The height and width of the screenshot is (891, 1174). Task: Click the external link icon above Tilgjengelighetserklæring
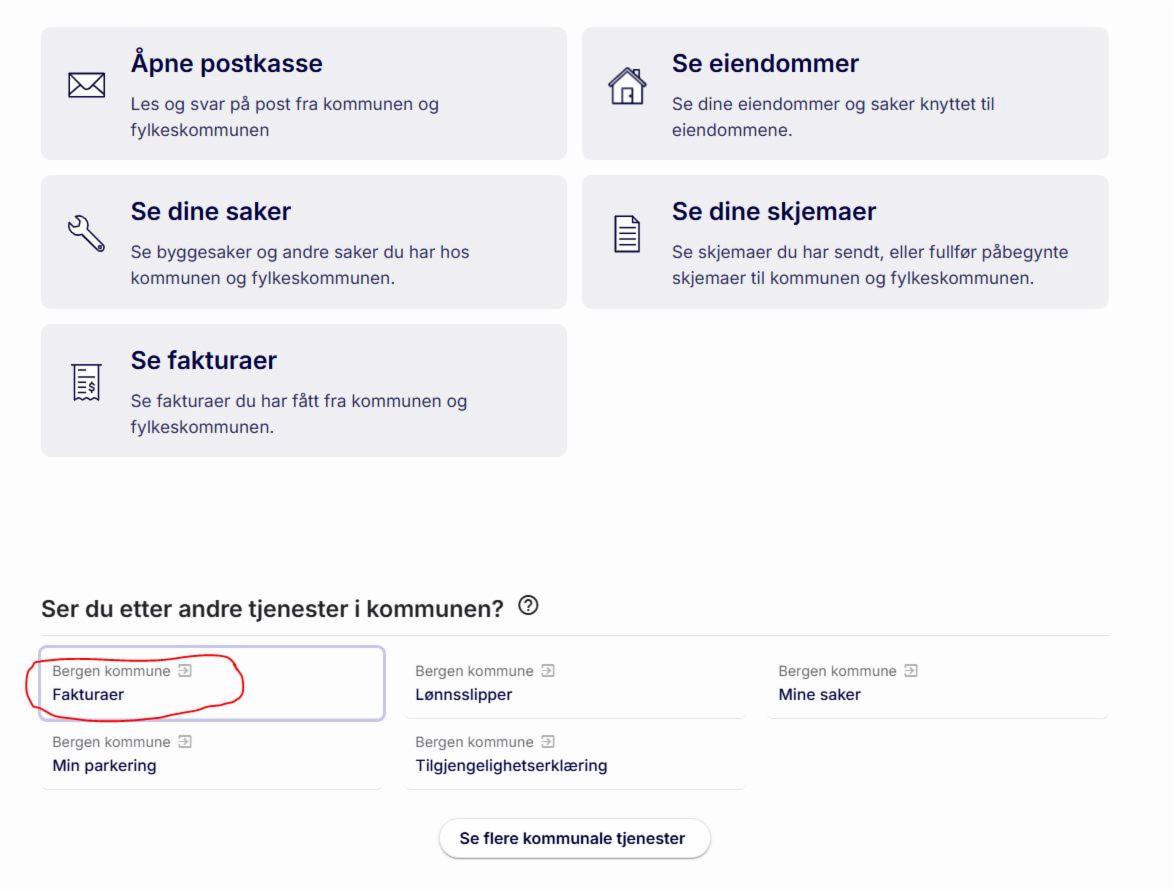coord(548,742)
